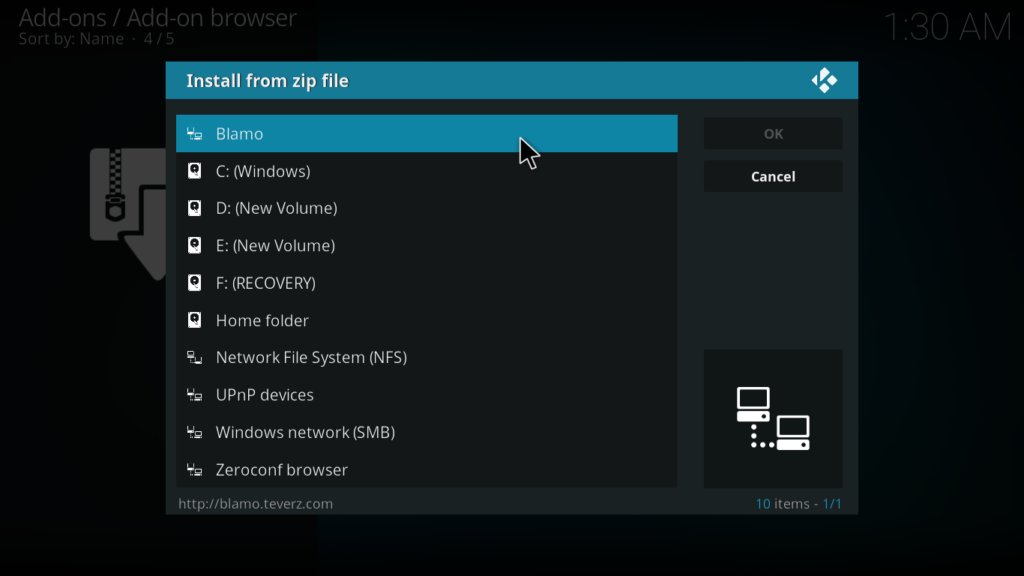Open the Zeroconf browser entry
The height and width of the screenshot is (576, 1024).
426,470
